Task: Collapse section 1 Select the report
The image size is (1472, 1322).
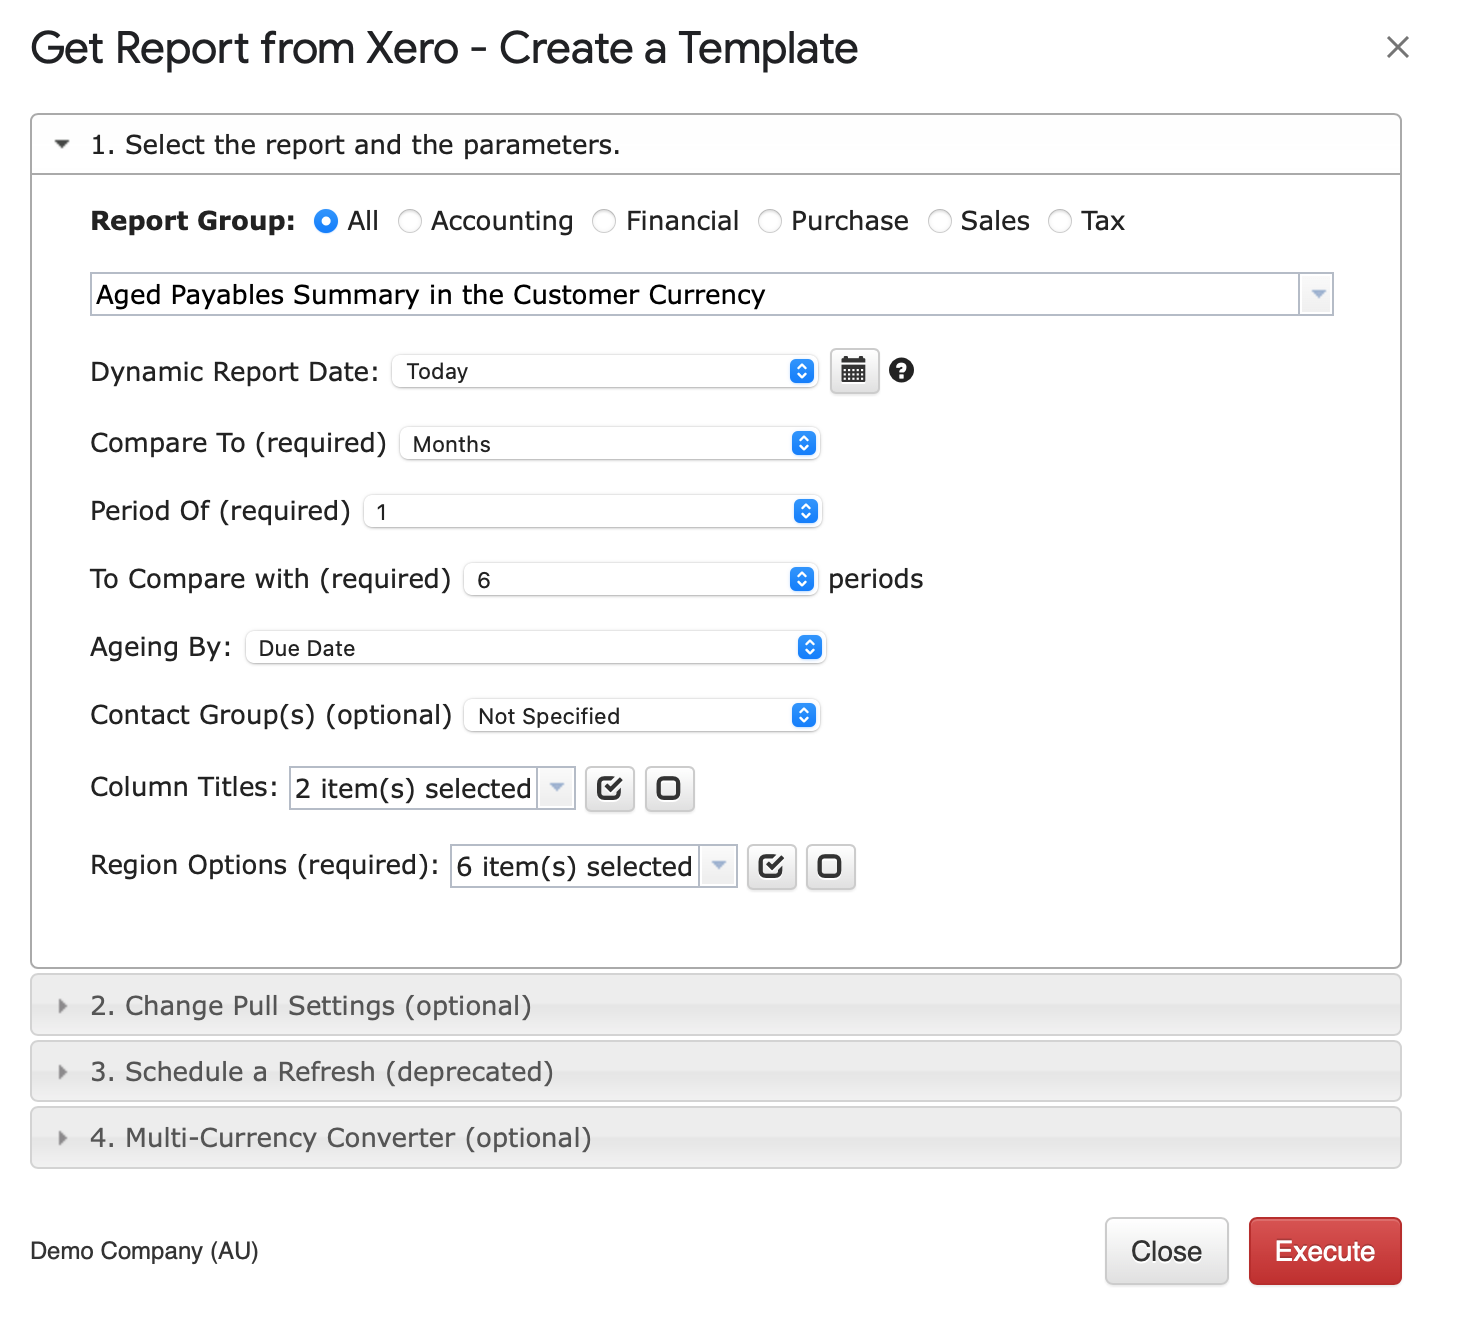Action: point(716,145)
